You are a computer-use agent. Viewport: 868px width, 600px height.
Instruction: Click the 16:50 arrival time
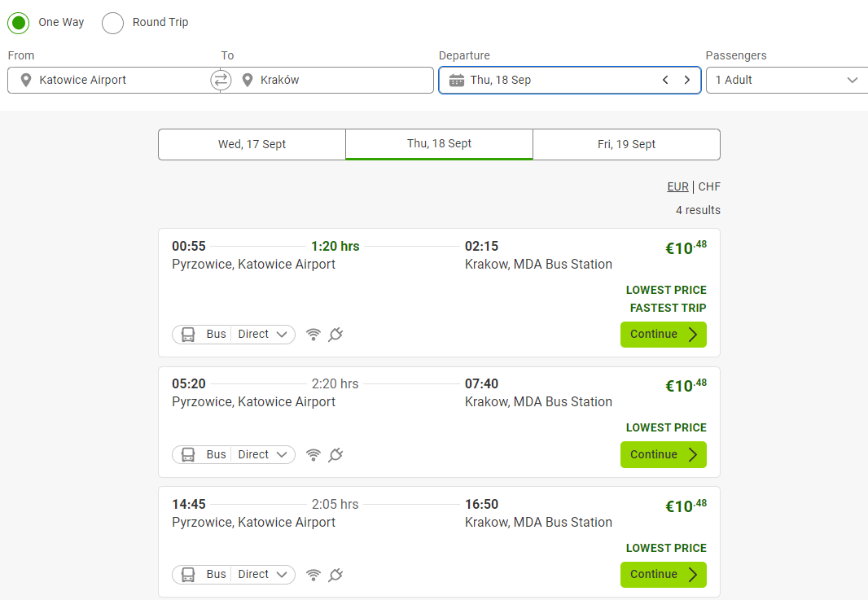(482, 505)
